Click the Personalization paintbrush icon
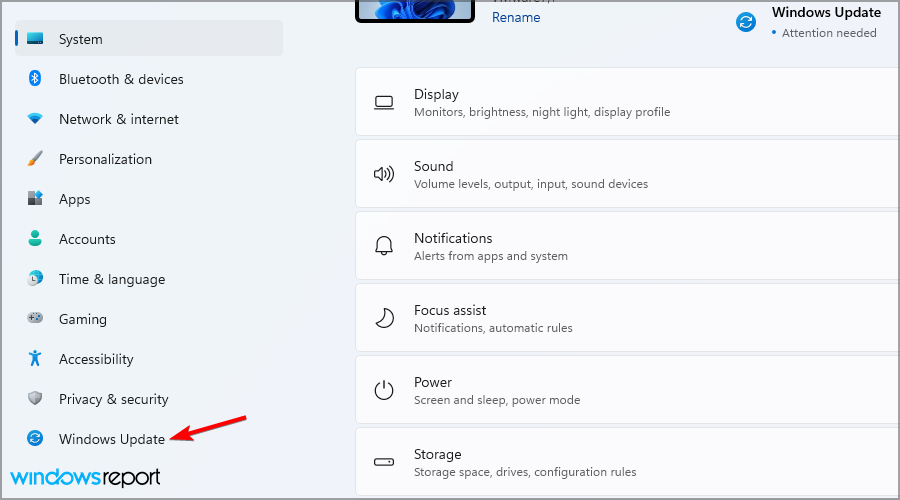This screenshot has width=900, height=500. (x=35, y=158)
